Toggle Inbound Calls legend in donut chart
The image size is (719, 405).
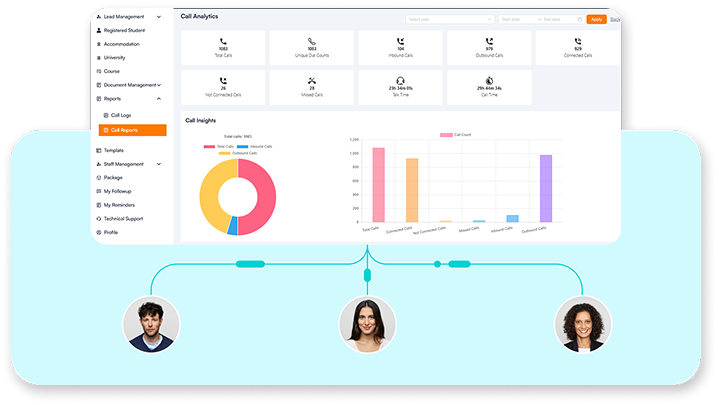pyautogui.click(x=257, y=146)
